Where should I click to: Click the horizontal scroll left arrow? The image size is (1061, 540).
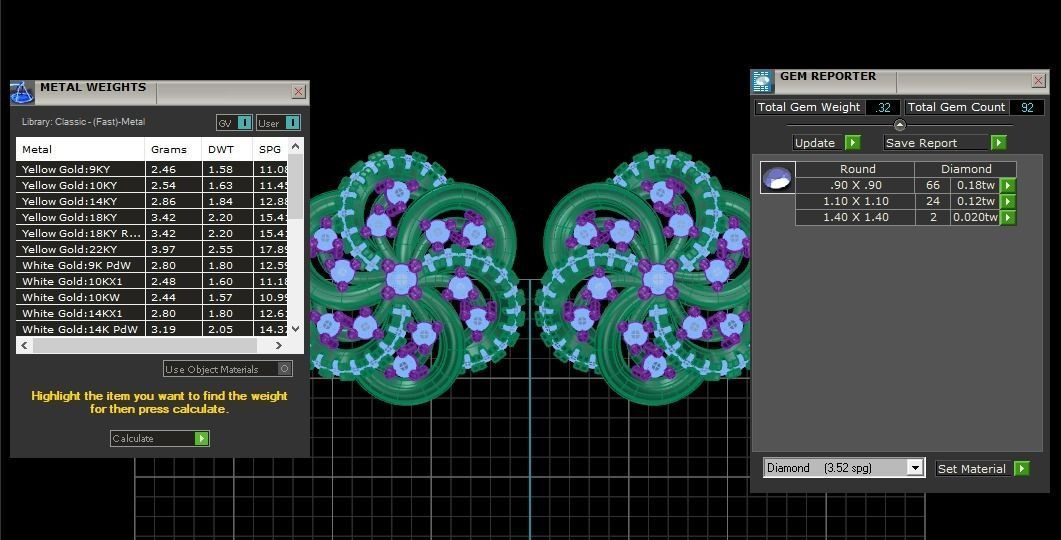tap(24, 345)
